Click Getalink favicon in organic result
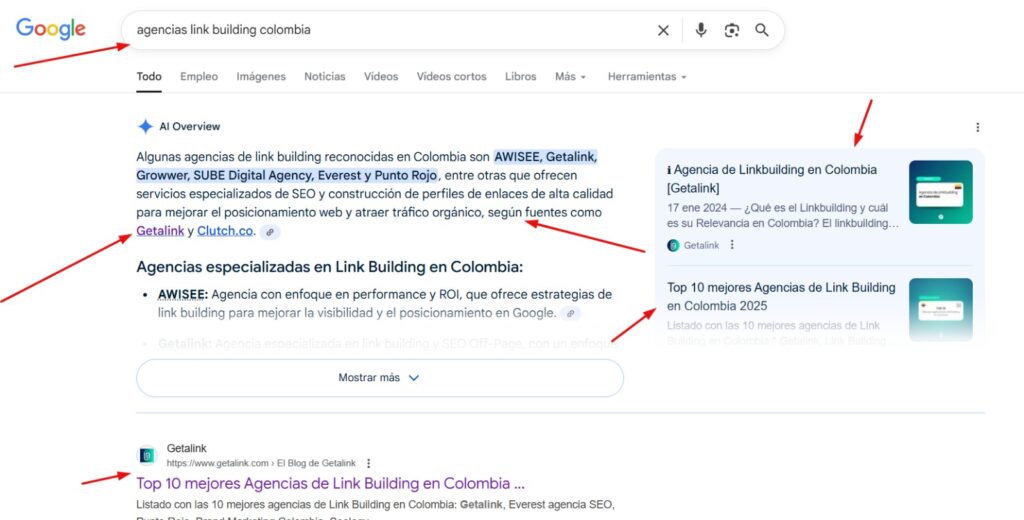Image resolution: width=1024 pixels, height=520 pixels. pyautogui.click(x=147, y=455)
